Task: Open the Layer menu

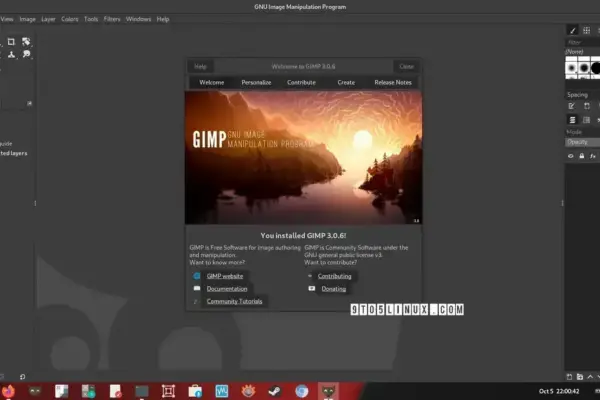Action: [x=48, y=19]
